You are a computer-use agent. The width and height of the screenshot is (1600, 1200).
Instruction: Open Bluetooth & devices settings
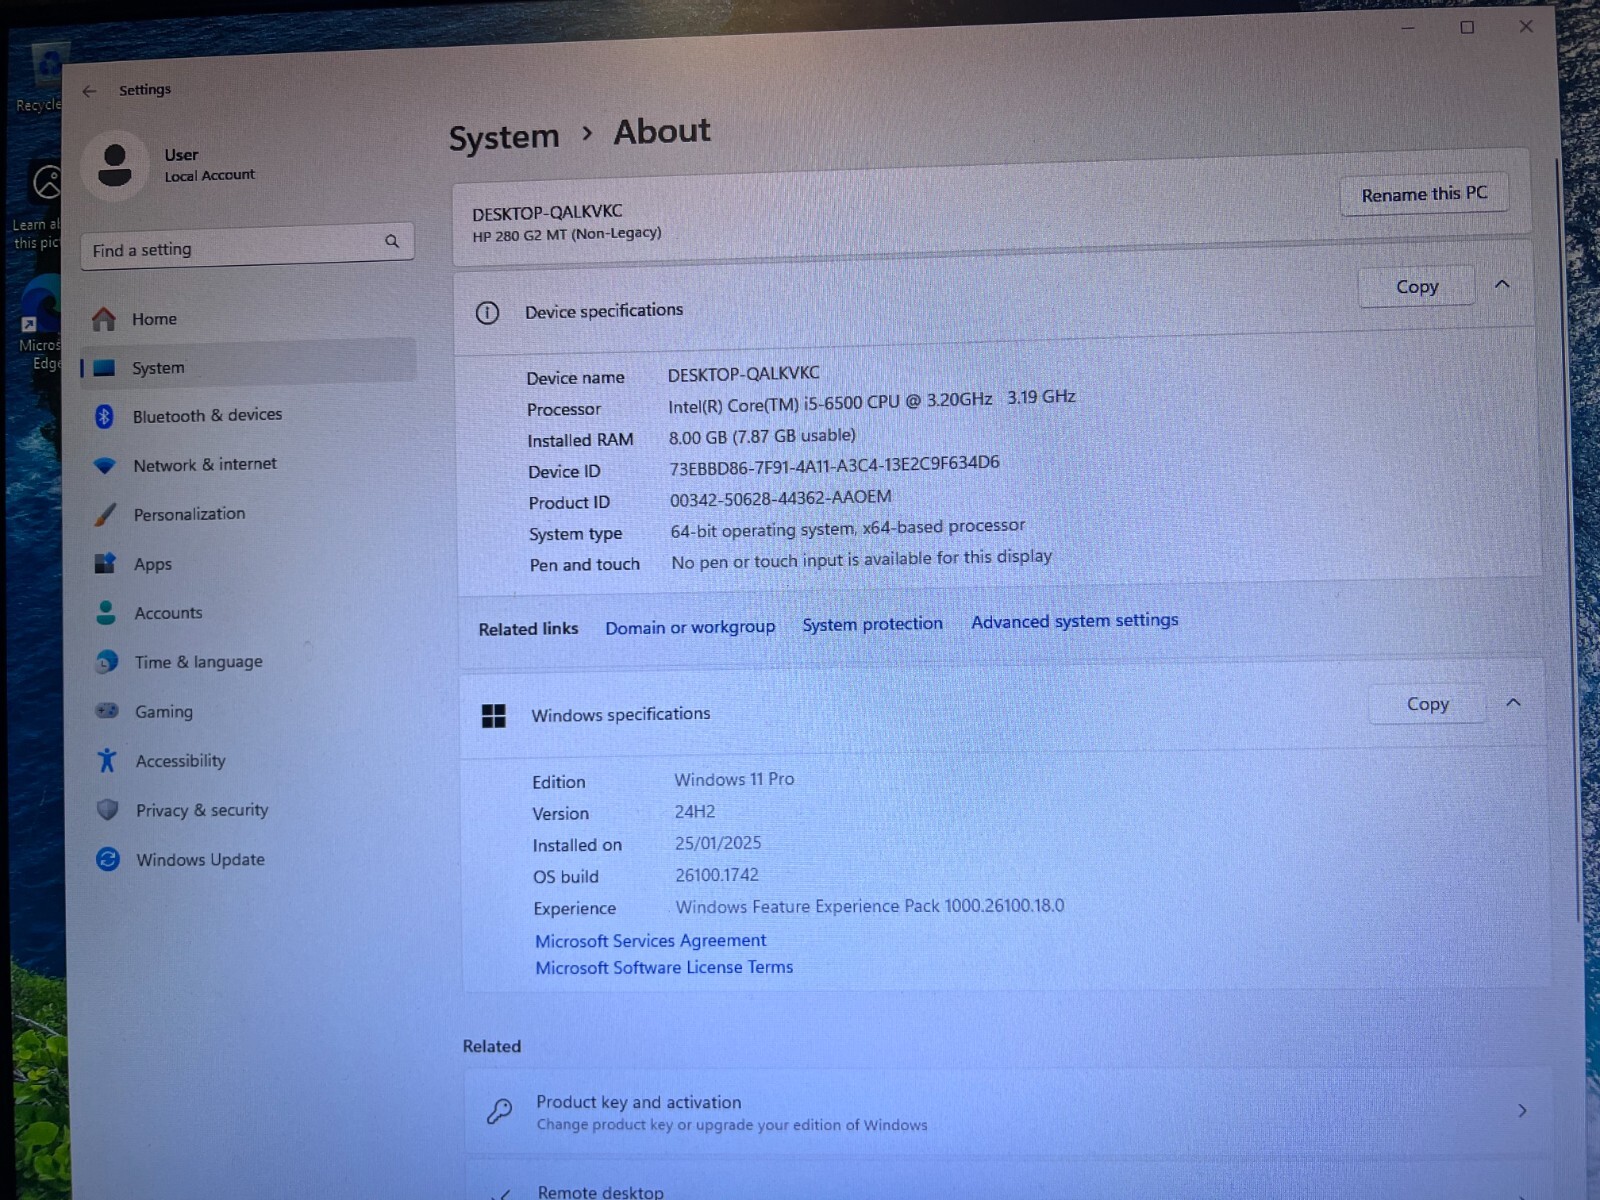[x=207, y=415]
